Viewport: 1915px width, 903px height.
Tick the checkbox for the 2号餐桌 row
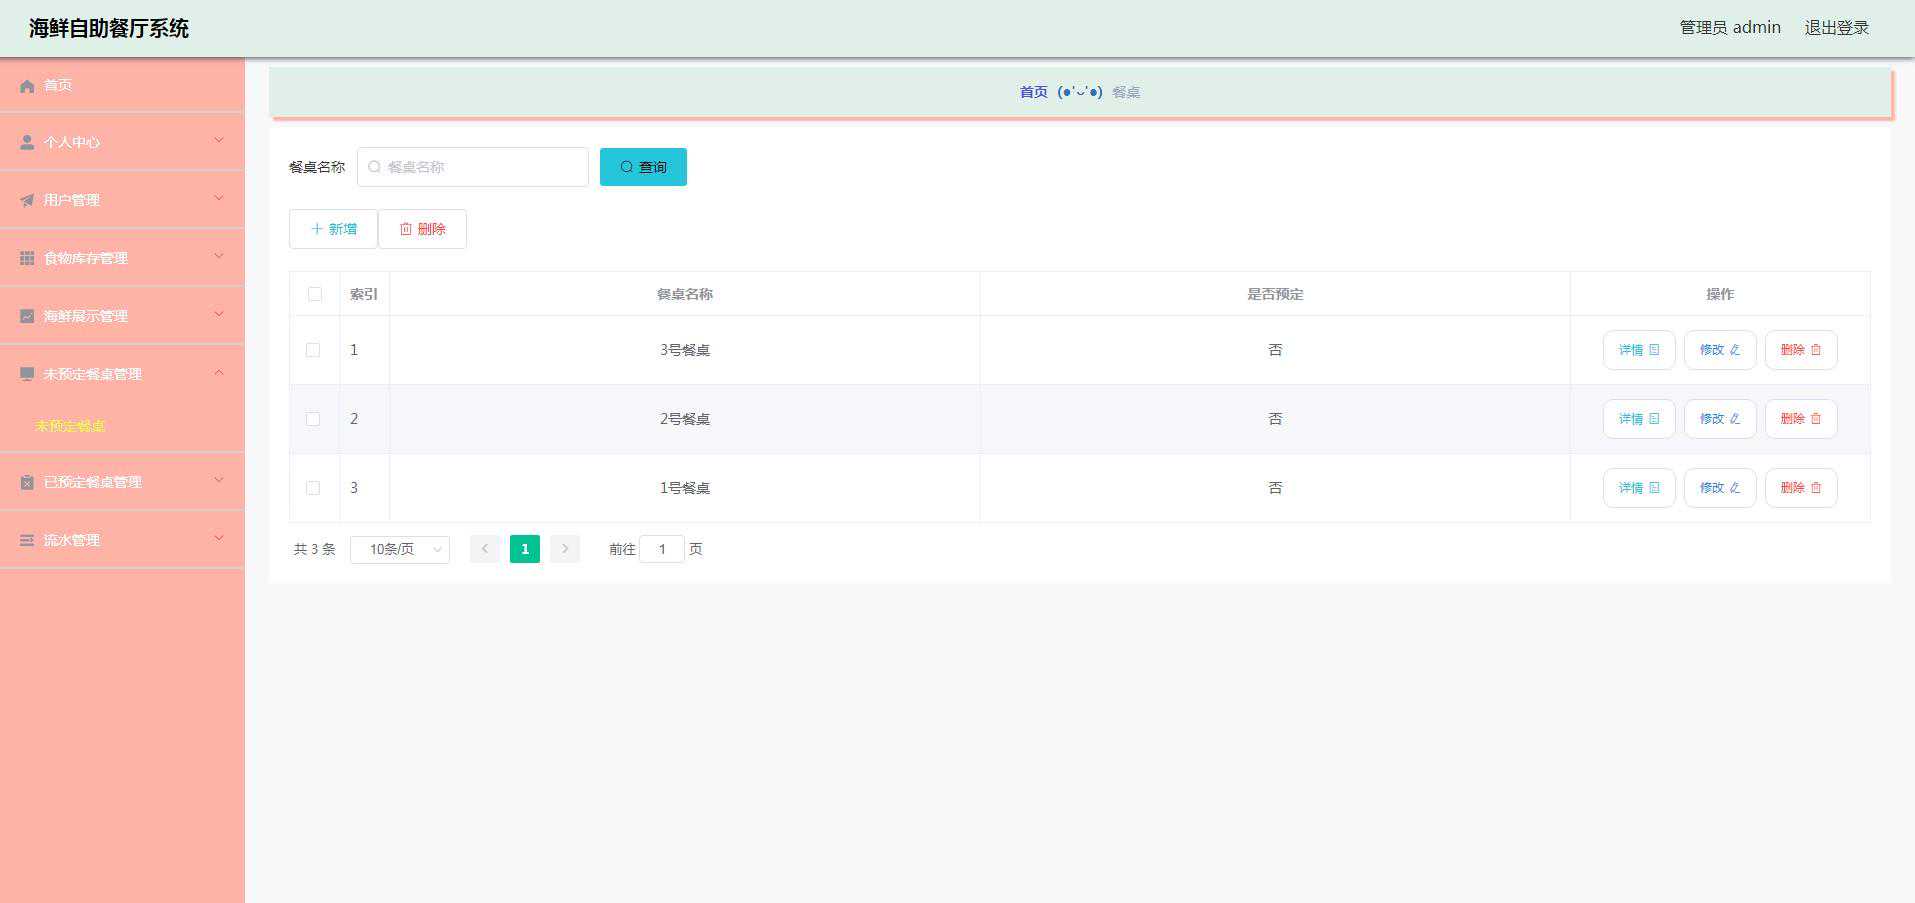313,419
